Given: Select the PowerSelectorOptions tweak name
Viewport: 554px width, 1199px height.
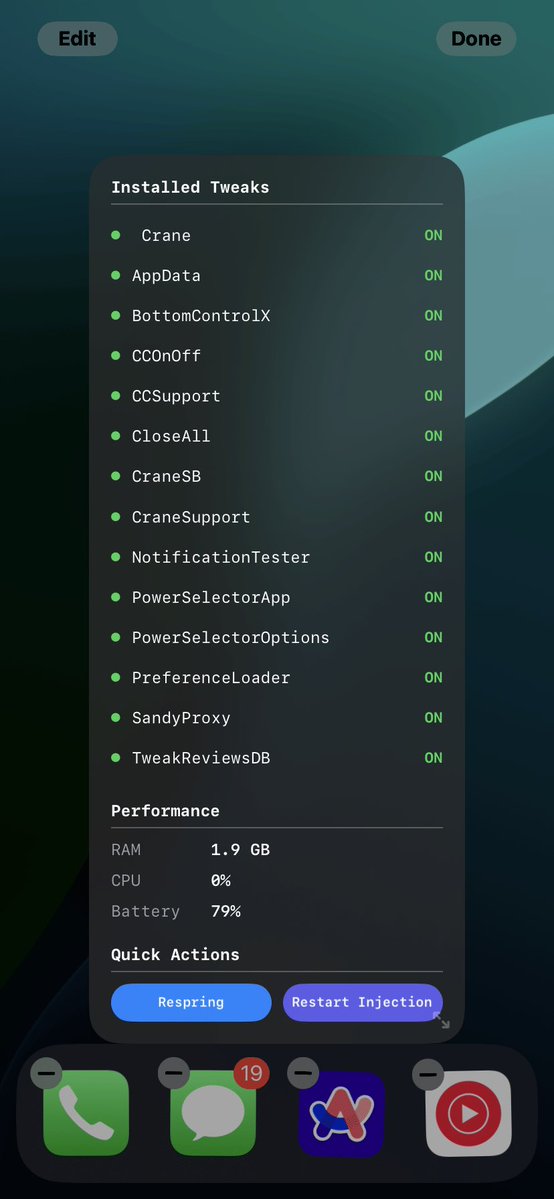Looking at the screenshot, I should [x=230, y=638].
